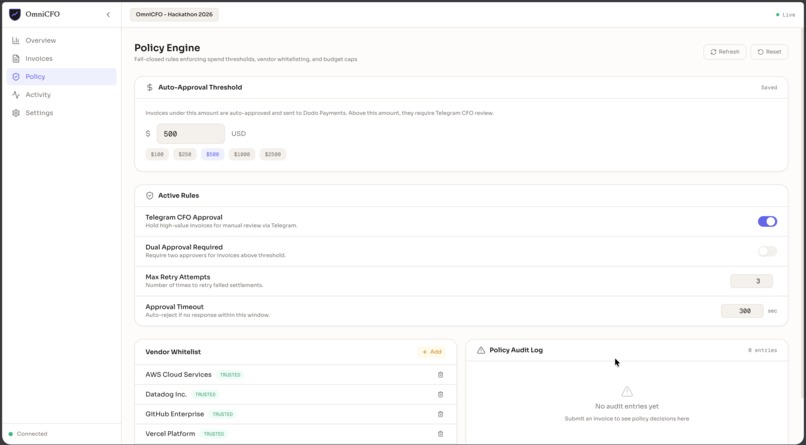Delete GitHub Enterprise with its trash icon
Image resolution: width=806 pixels, height=445 pixels.
(x=441, y=414)
